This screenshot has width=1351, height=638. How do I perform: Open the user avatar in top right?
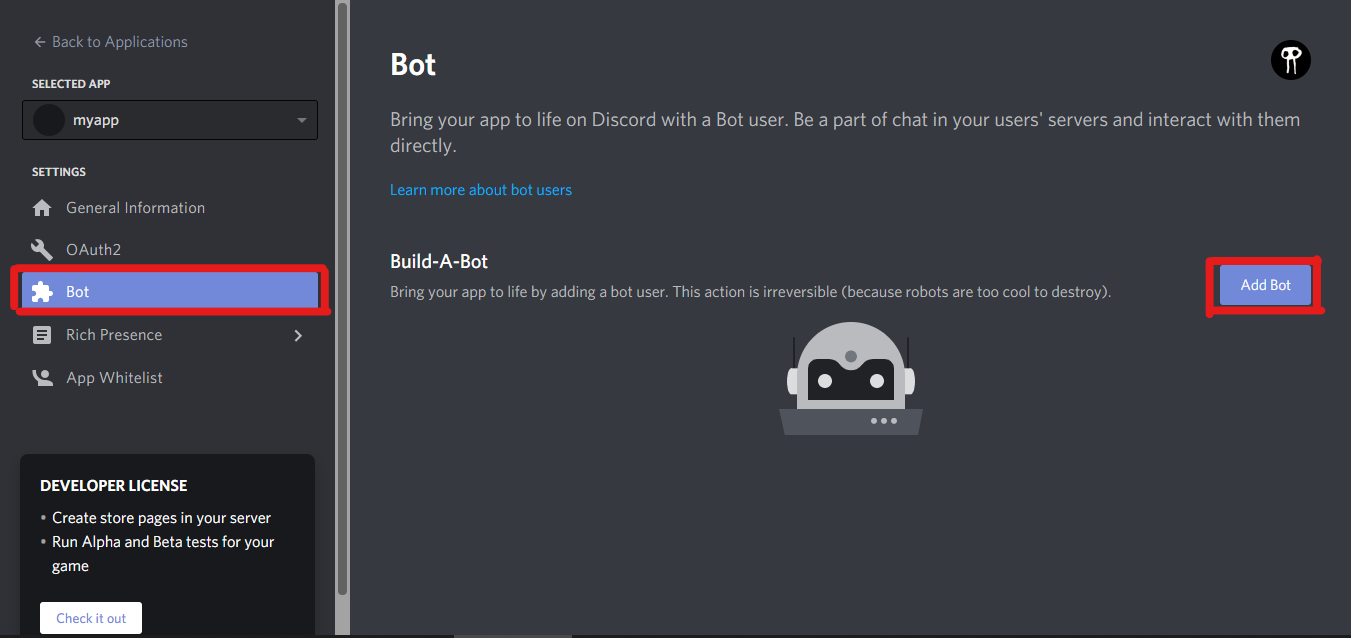point(1290,61)
